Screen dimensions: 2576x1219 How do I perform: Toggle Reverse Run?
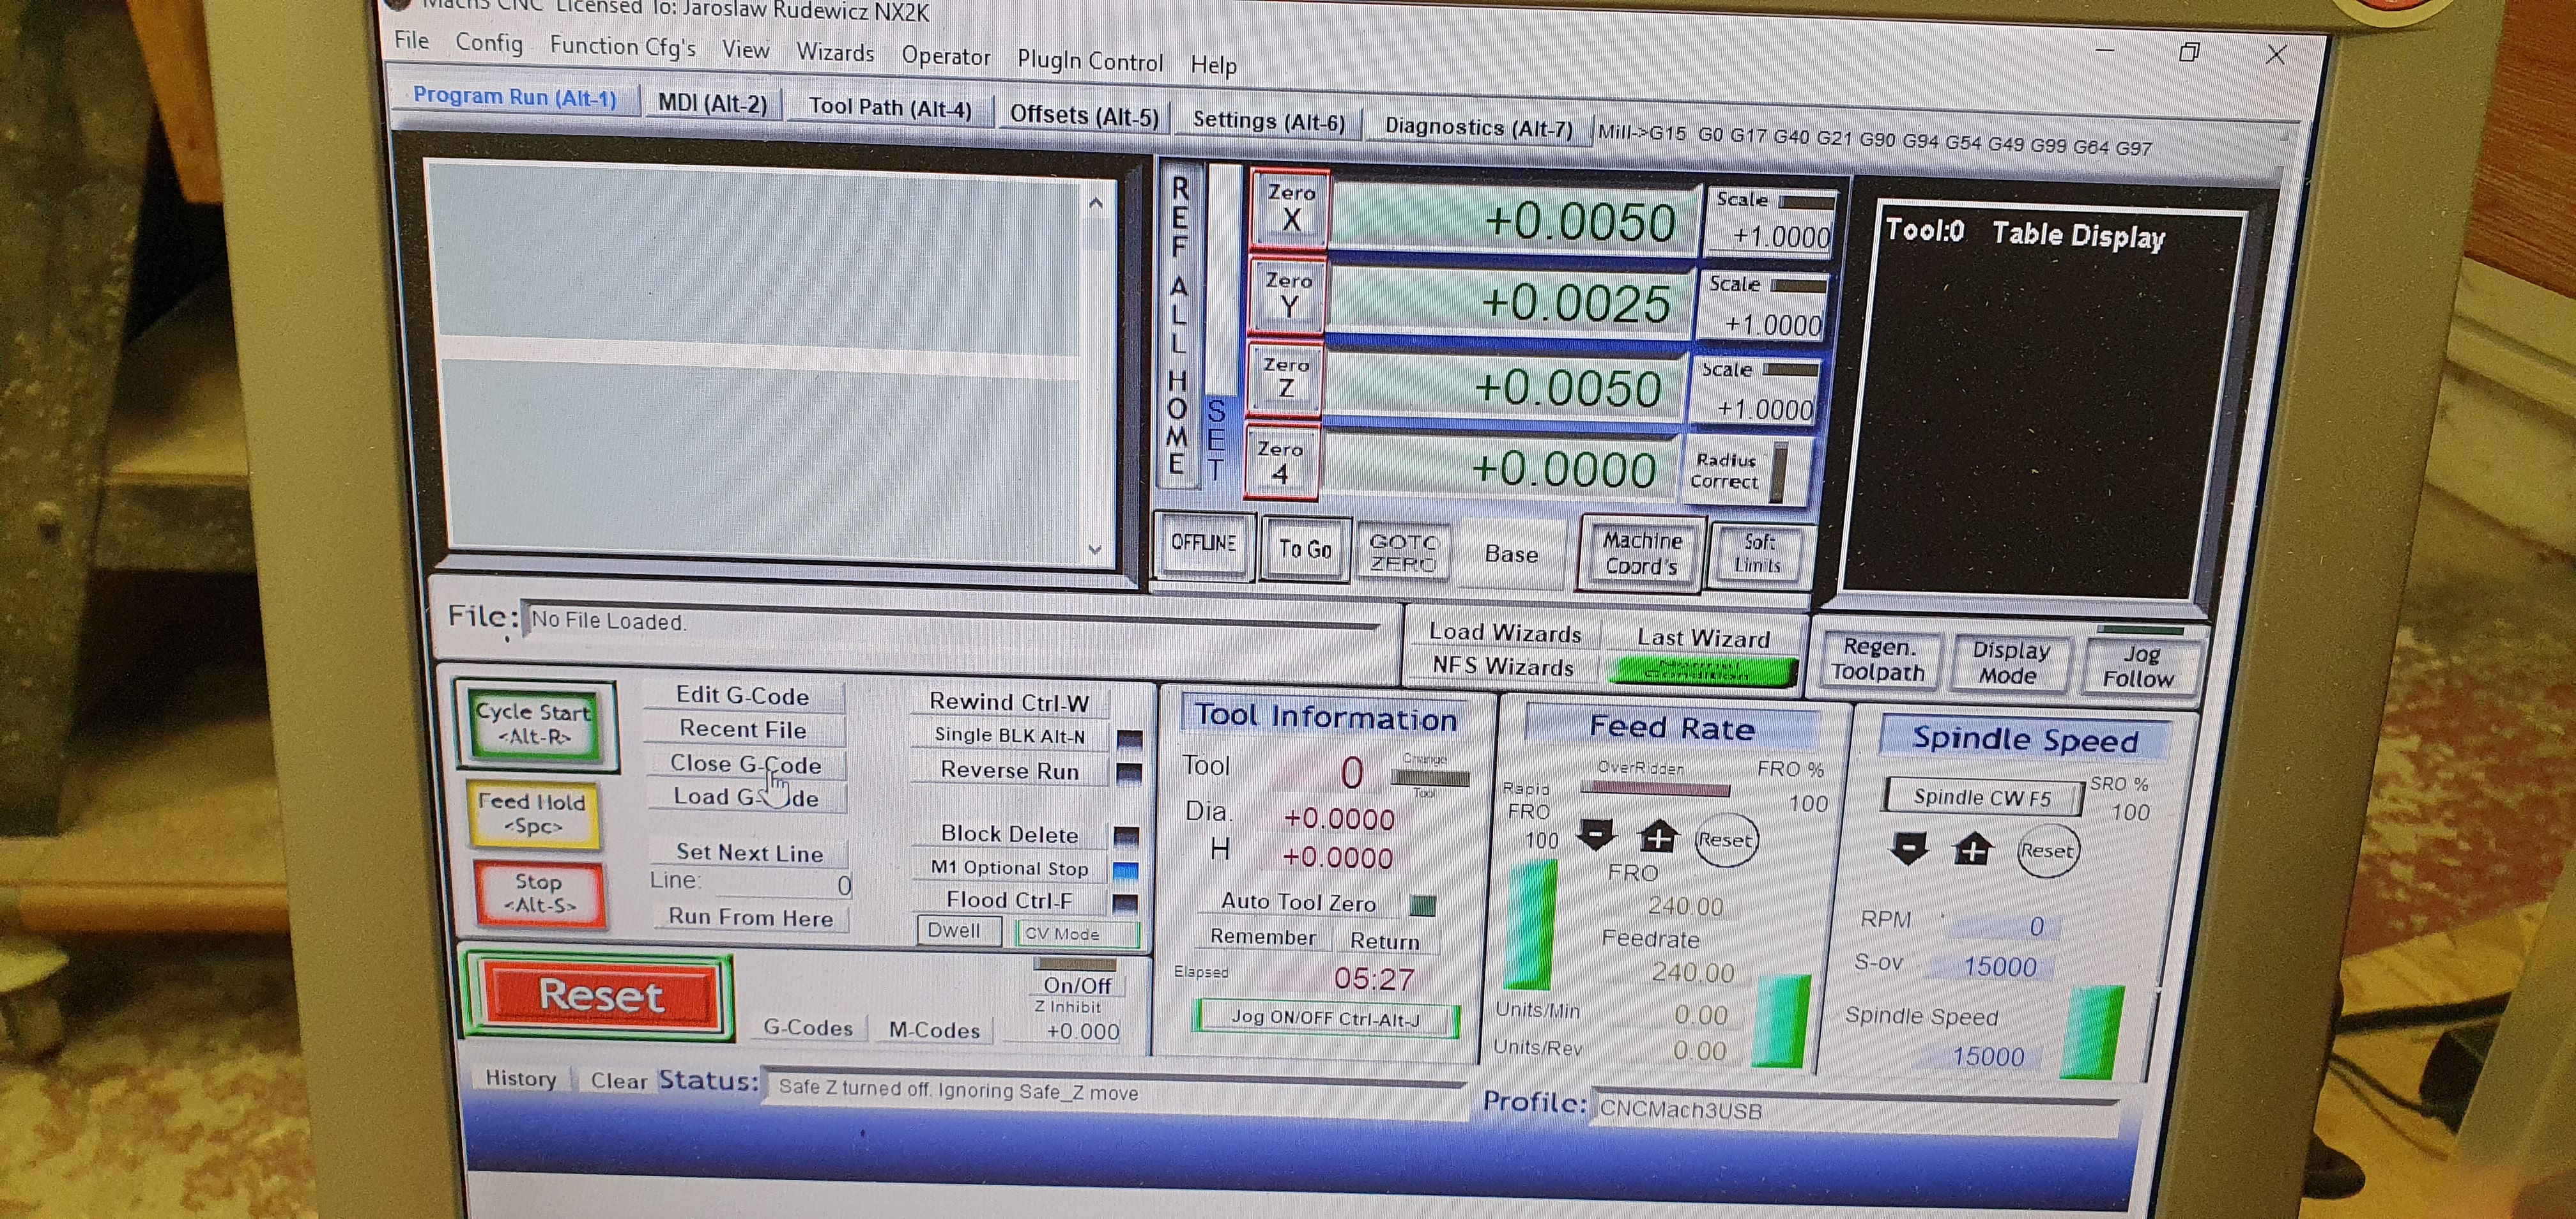click(1010, 770)
